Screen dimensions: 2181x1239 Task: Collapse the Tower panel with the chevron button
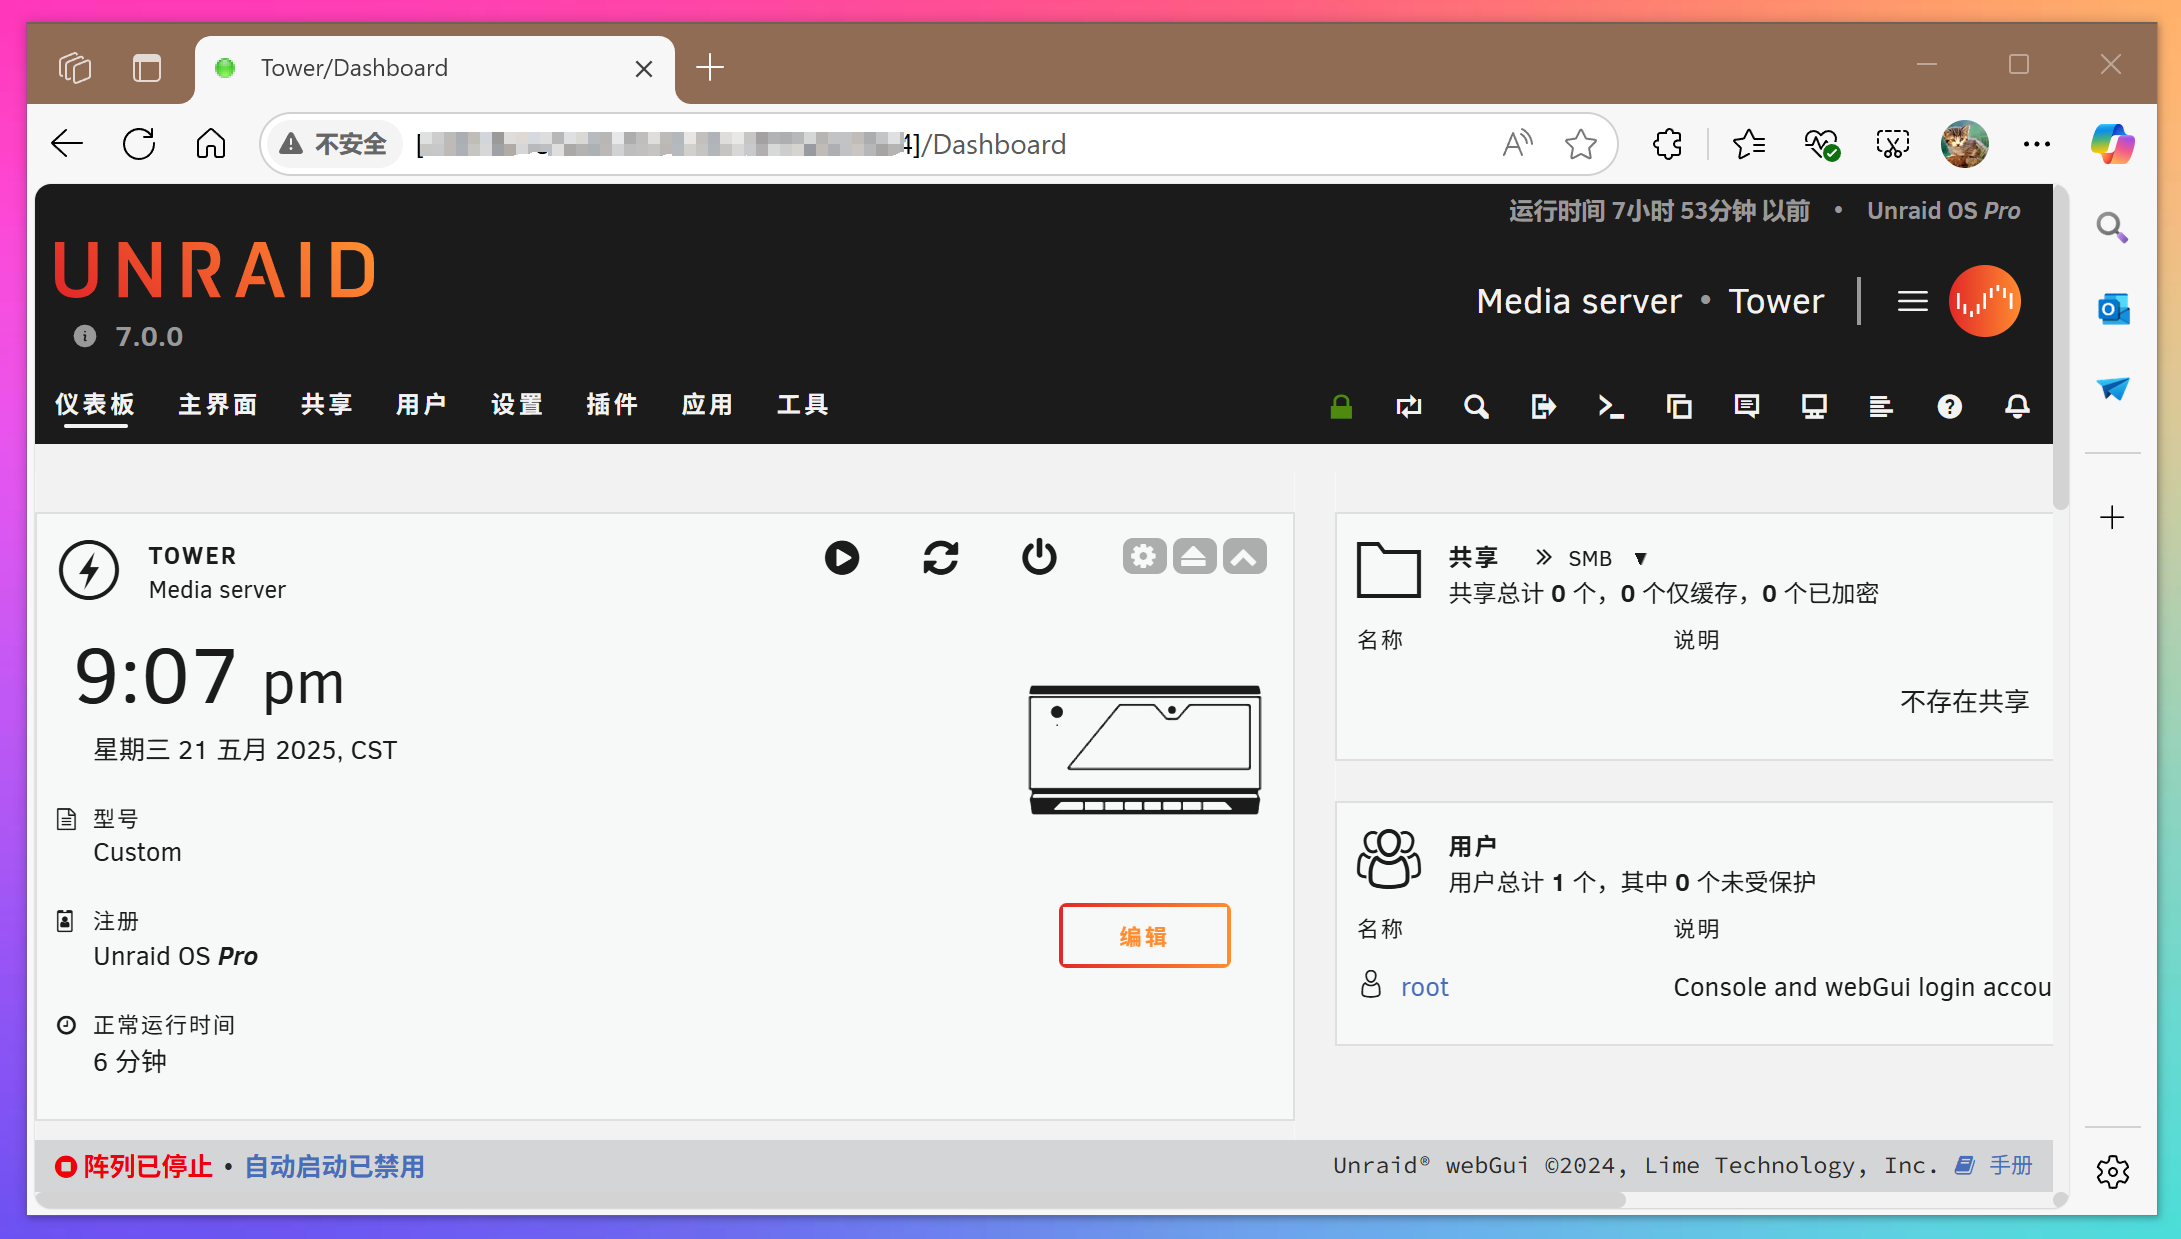[x=1244, y=556]
